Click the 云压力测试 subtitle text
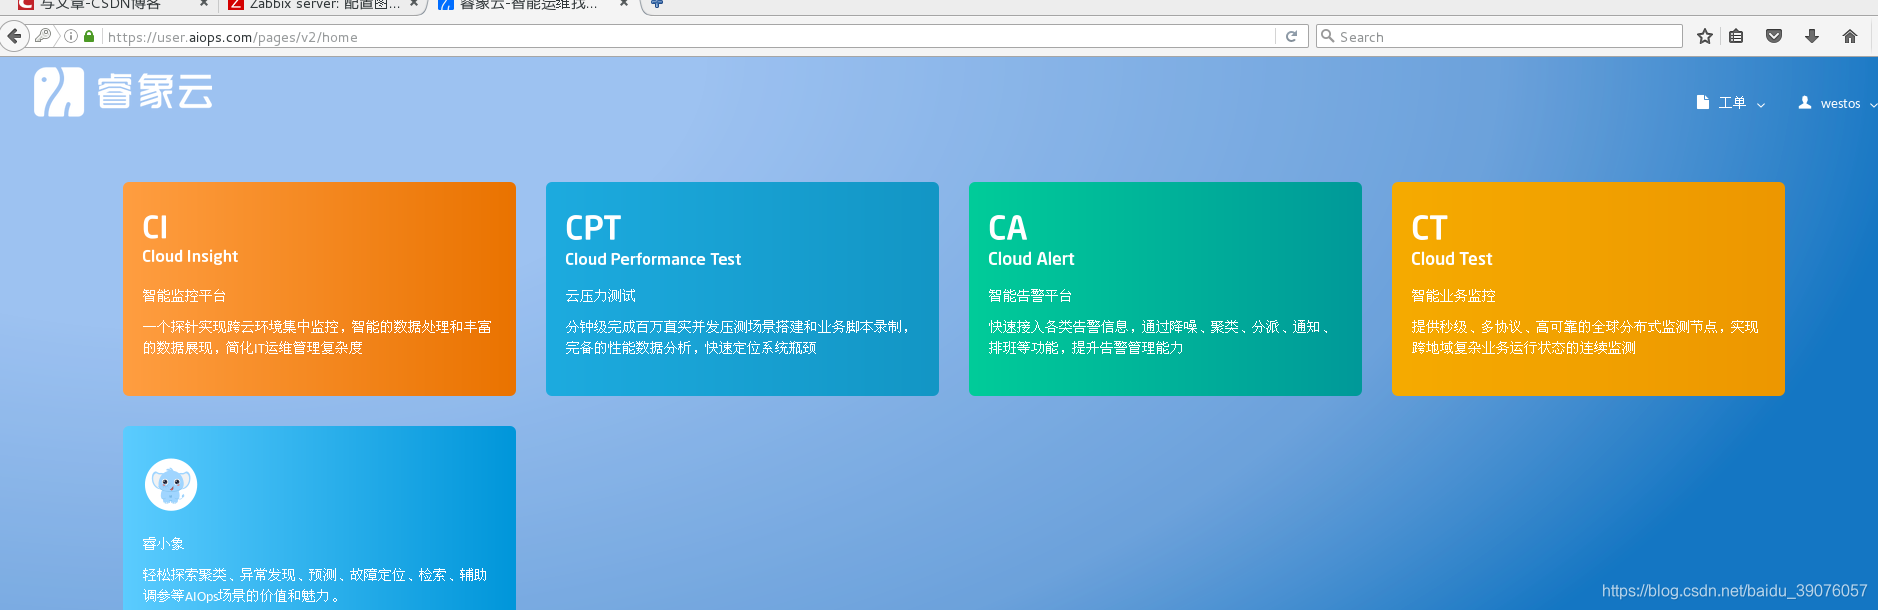 click(600, 296)
